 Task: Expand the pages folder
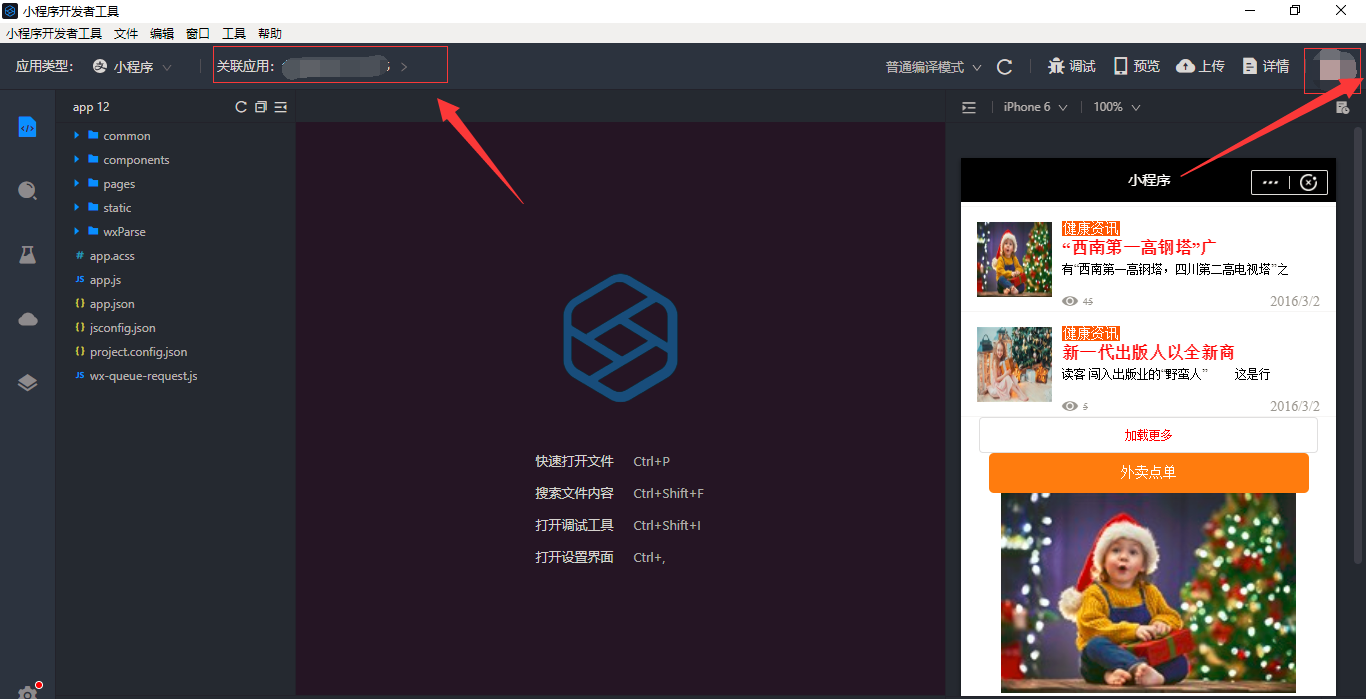click(118, 184)
